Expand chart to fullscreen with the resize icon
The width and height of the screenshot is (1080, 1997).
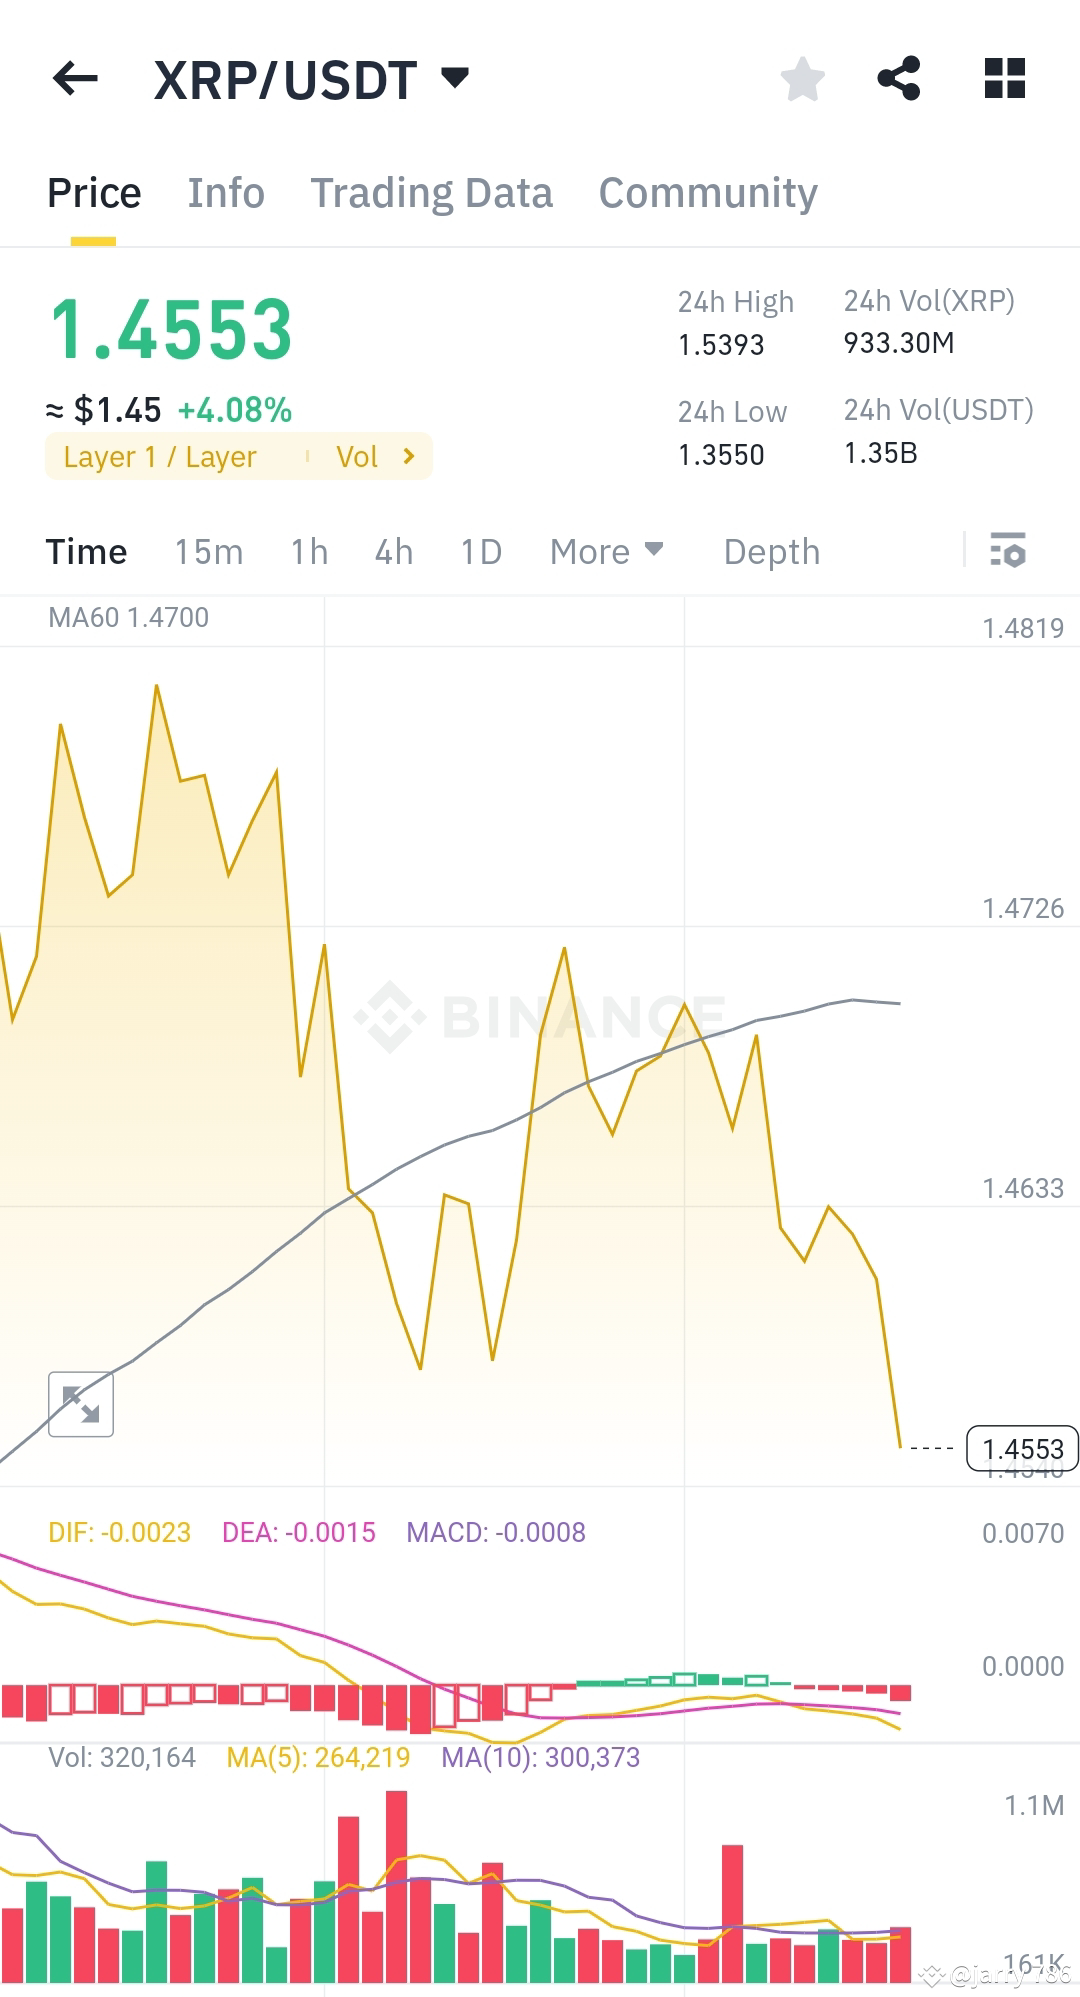[x=81, y=1404]
